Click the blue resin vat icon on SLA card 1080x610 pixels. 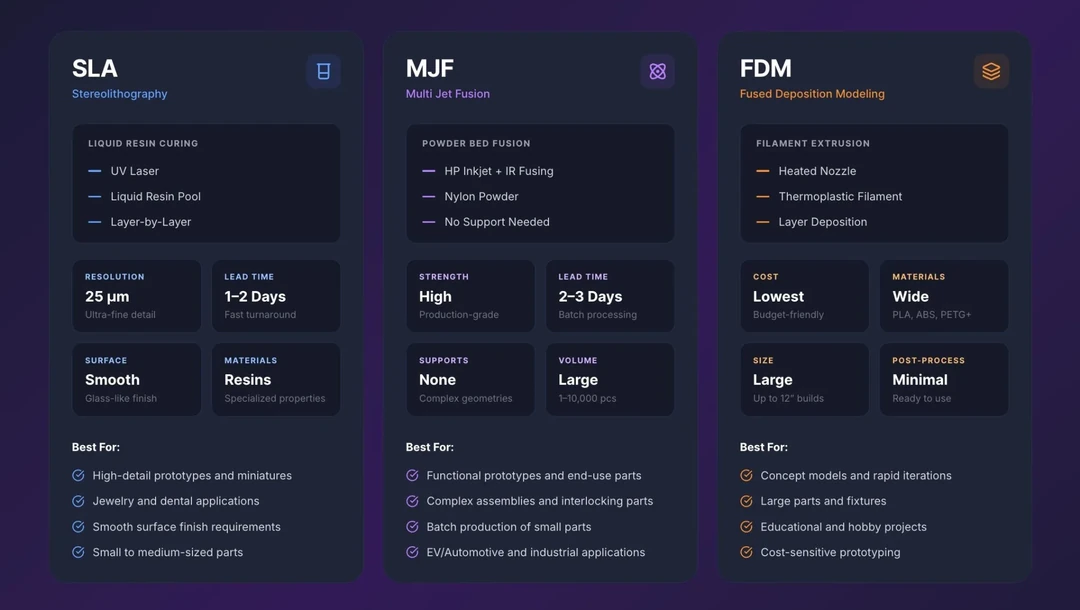click(x=323, y=71)
